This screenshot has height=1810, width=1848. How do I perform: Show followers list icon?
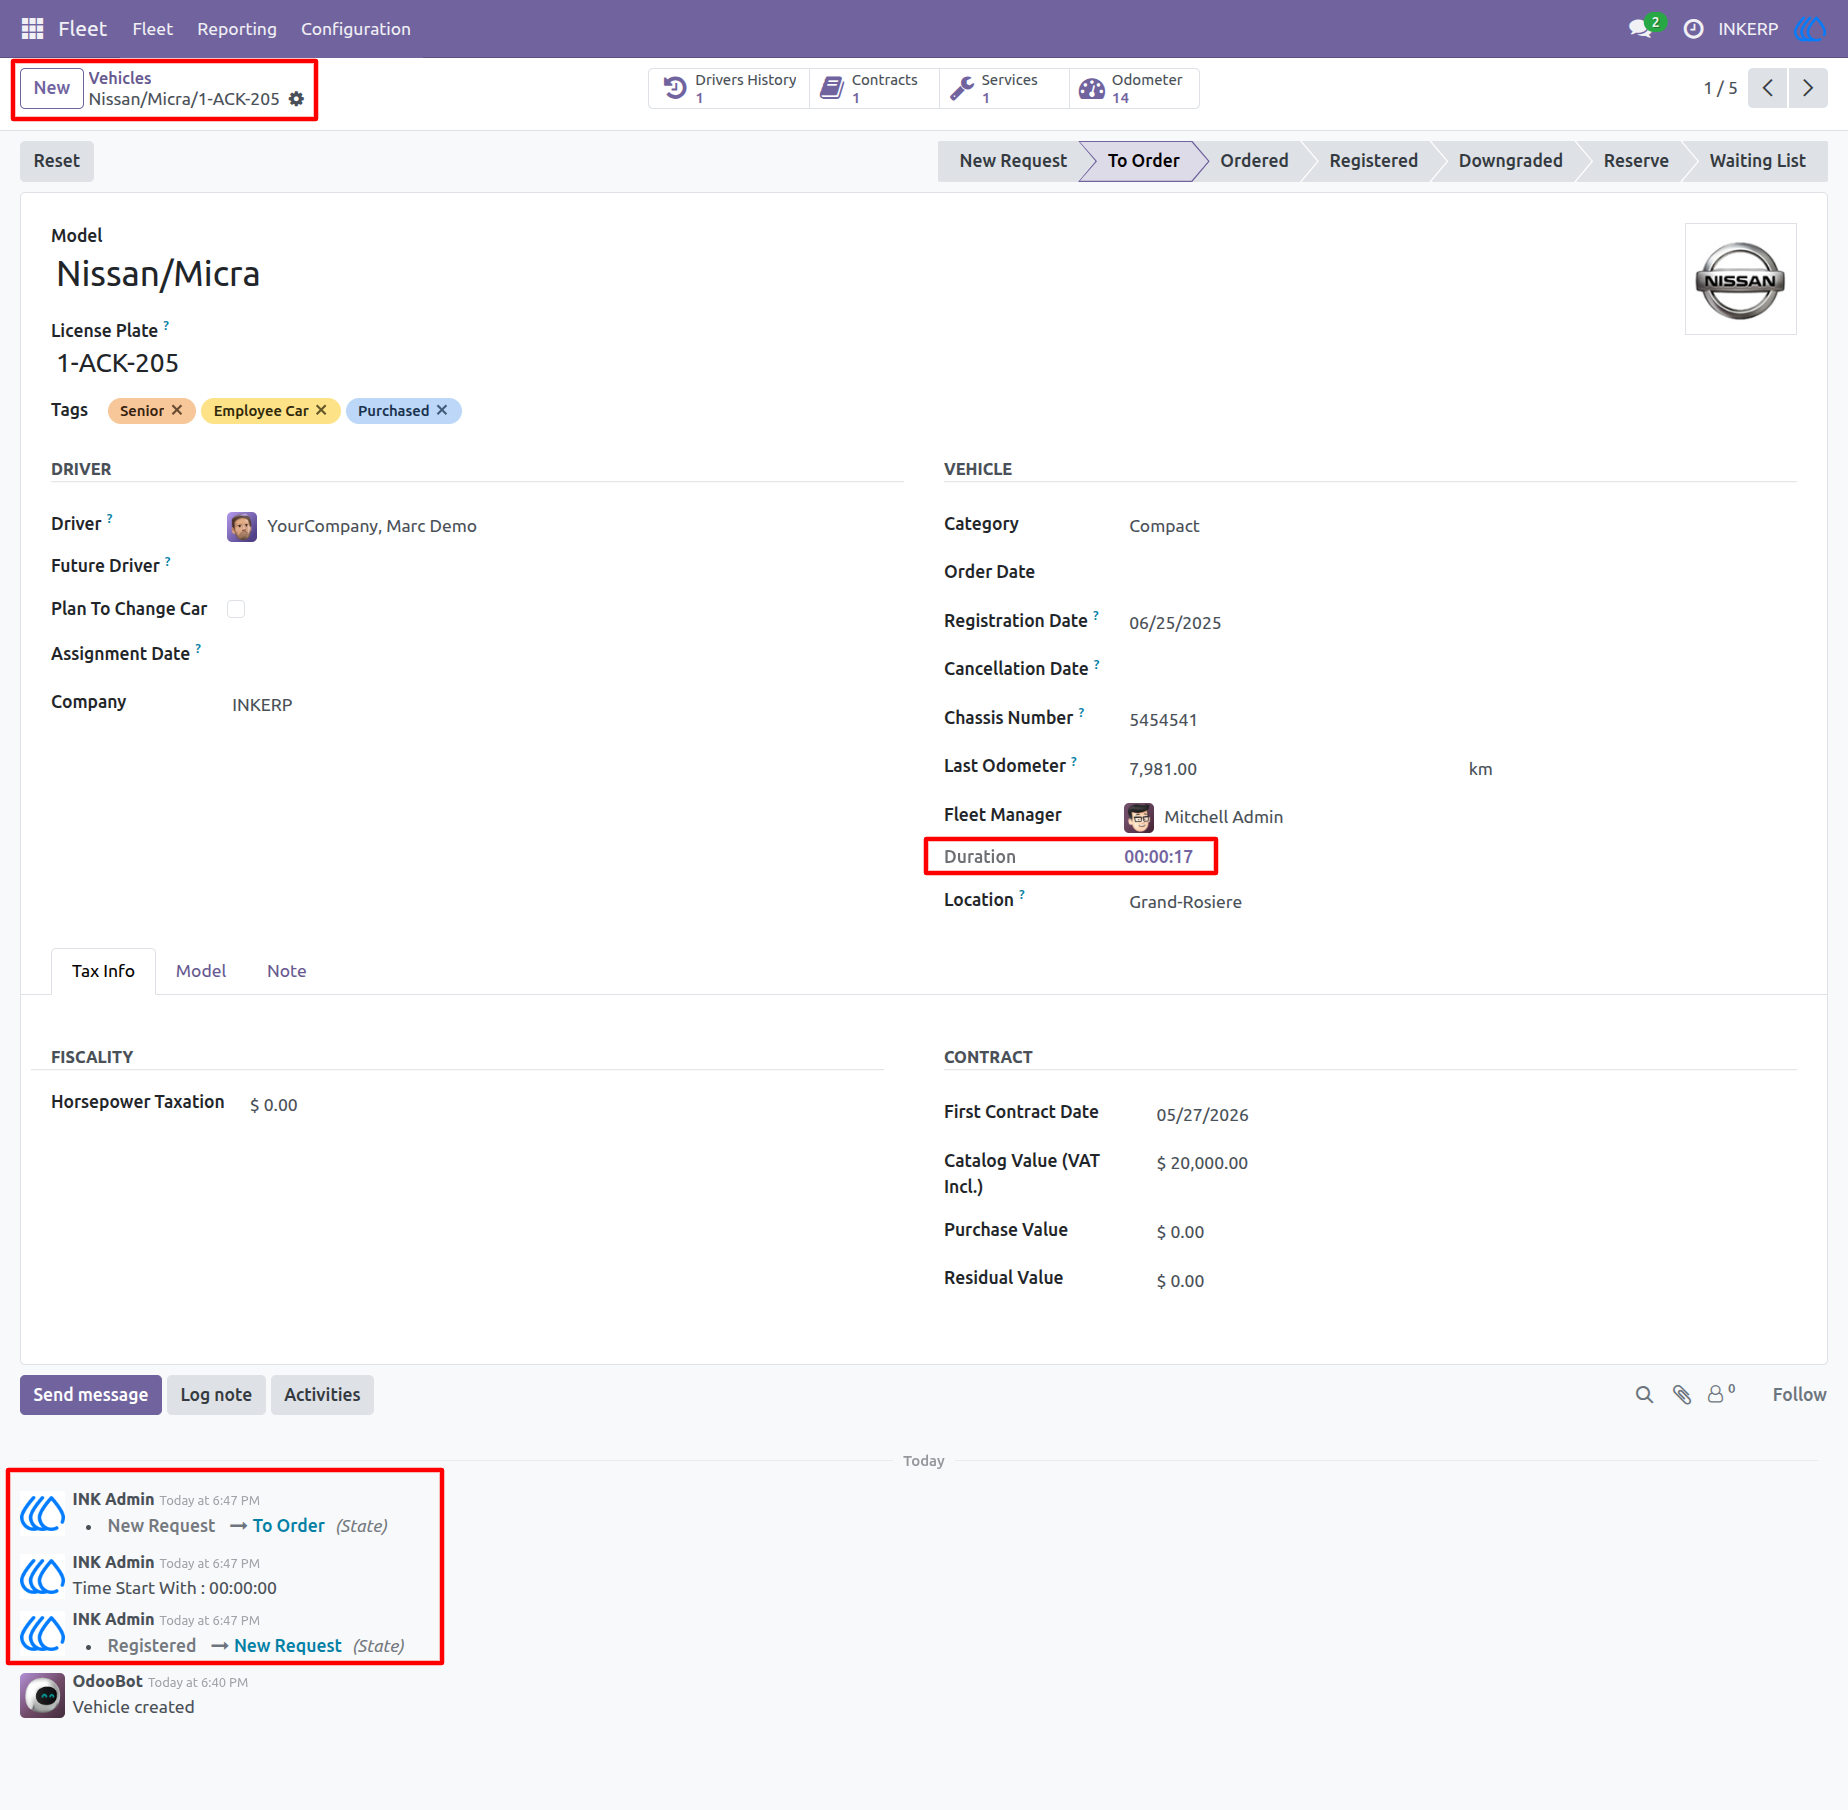(1720, 1394)
